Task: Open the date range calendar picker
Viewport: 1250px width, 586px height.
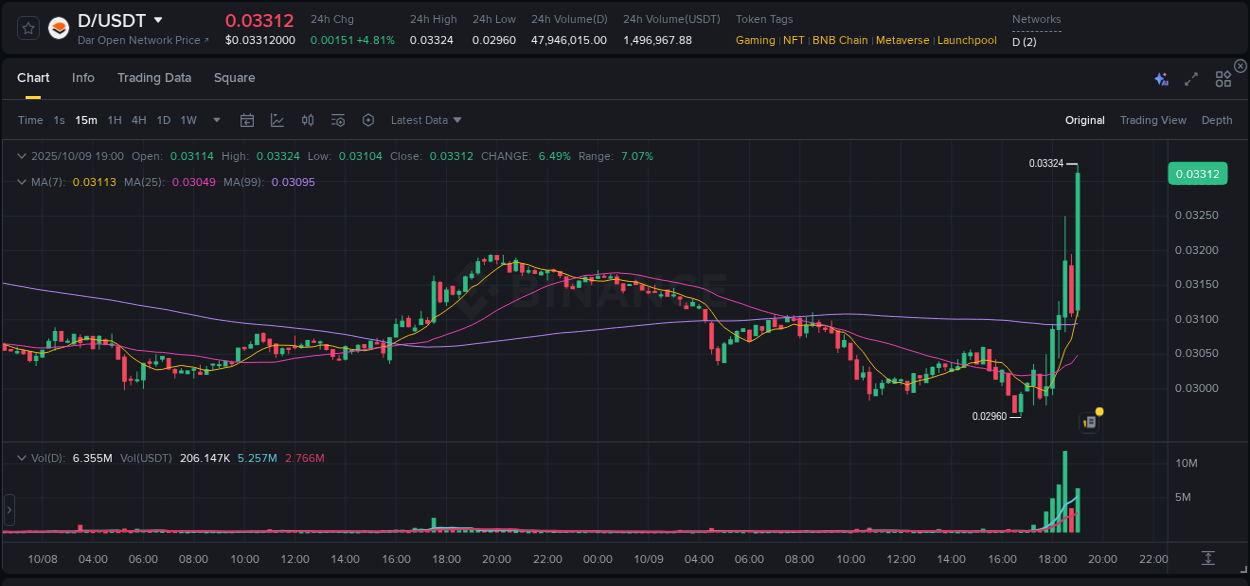Action: tap(247, 120)
